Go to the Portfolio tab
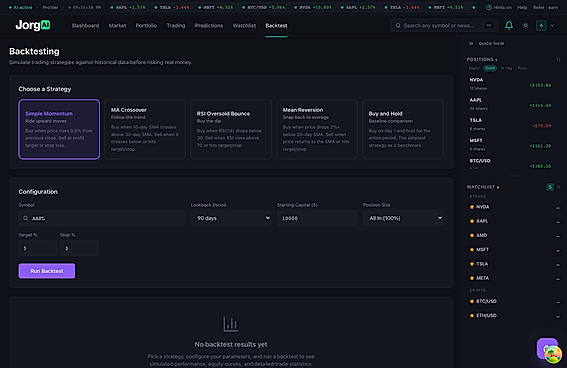The height and width of the screenshot is (368, 567). pos(146,26)
